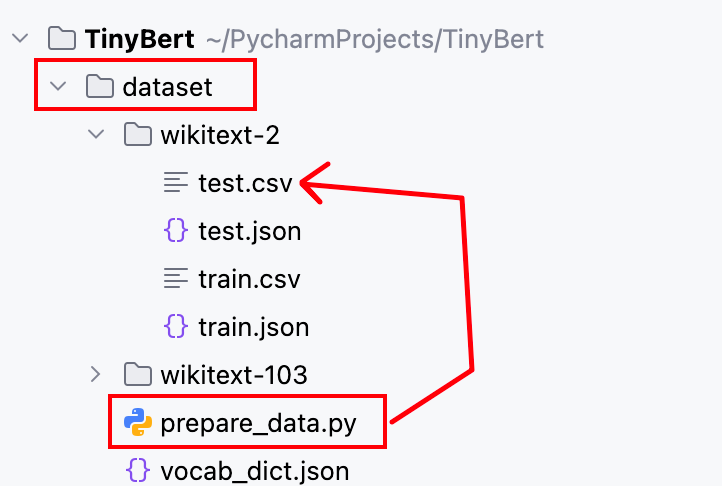Collapse the dataset folder chevron
The height and width of the screenshot is (486, 722).
[x=58, y=86]
